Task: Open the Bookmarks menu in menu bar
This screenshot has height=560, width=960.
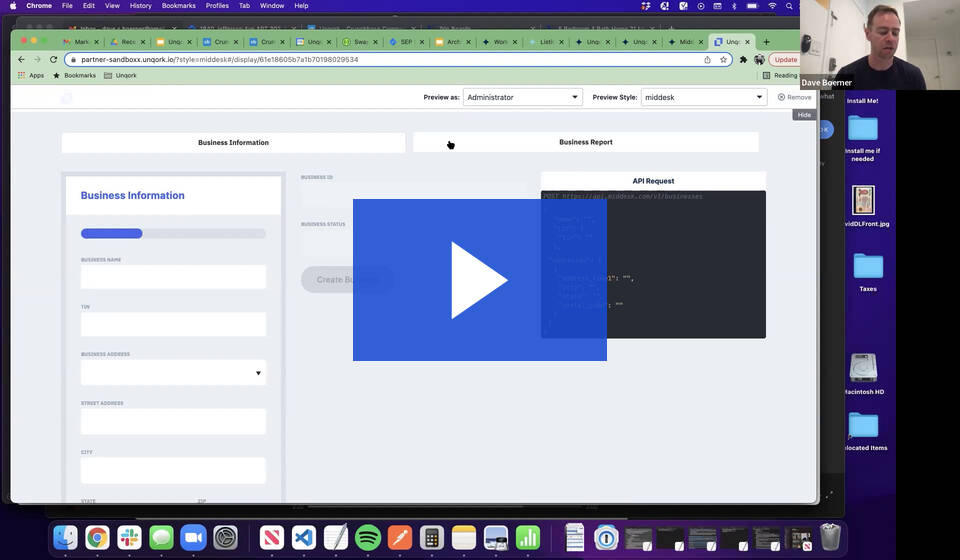Action: pyautogui.click(x=179, y=6)
